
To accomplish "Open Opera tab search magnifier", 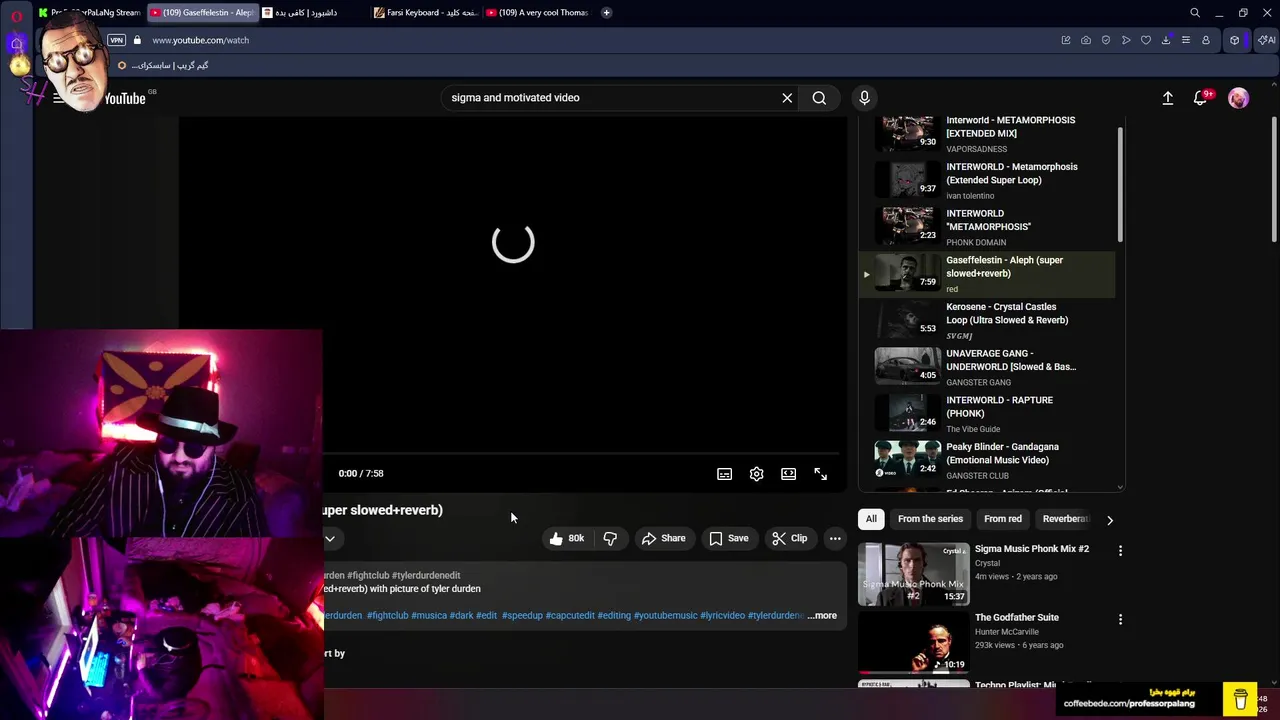I will tap(1195, 13).
